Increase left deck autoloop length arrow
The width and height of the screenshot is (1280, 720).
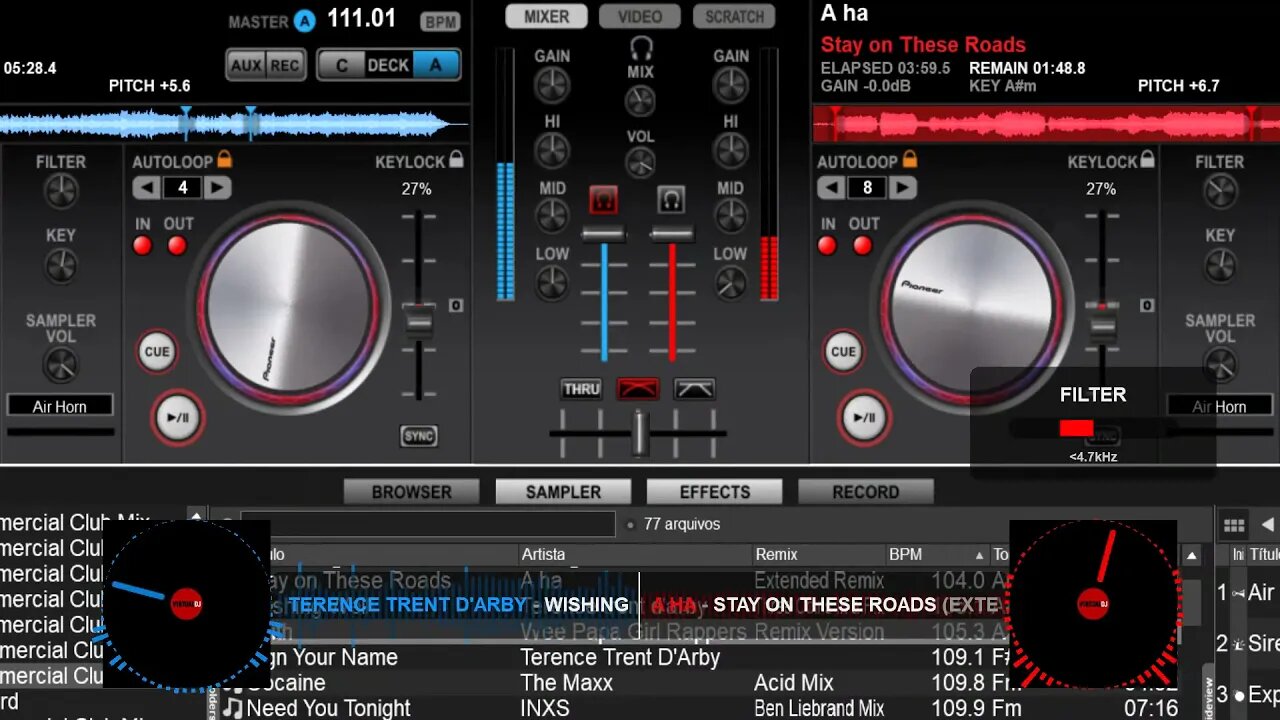click(x=218, y=187)
